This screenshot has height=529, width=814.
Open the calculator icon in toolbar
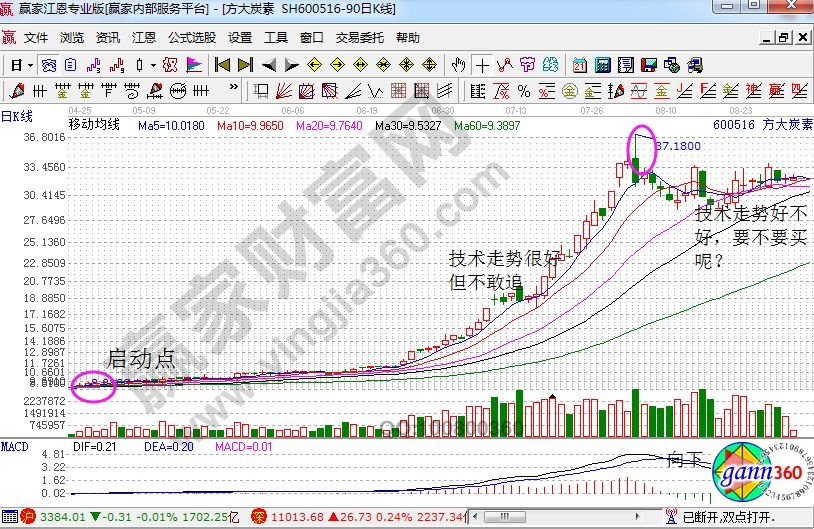602,65
